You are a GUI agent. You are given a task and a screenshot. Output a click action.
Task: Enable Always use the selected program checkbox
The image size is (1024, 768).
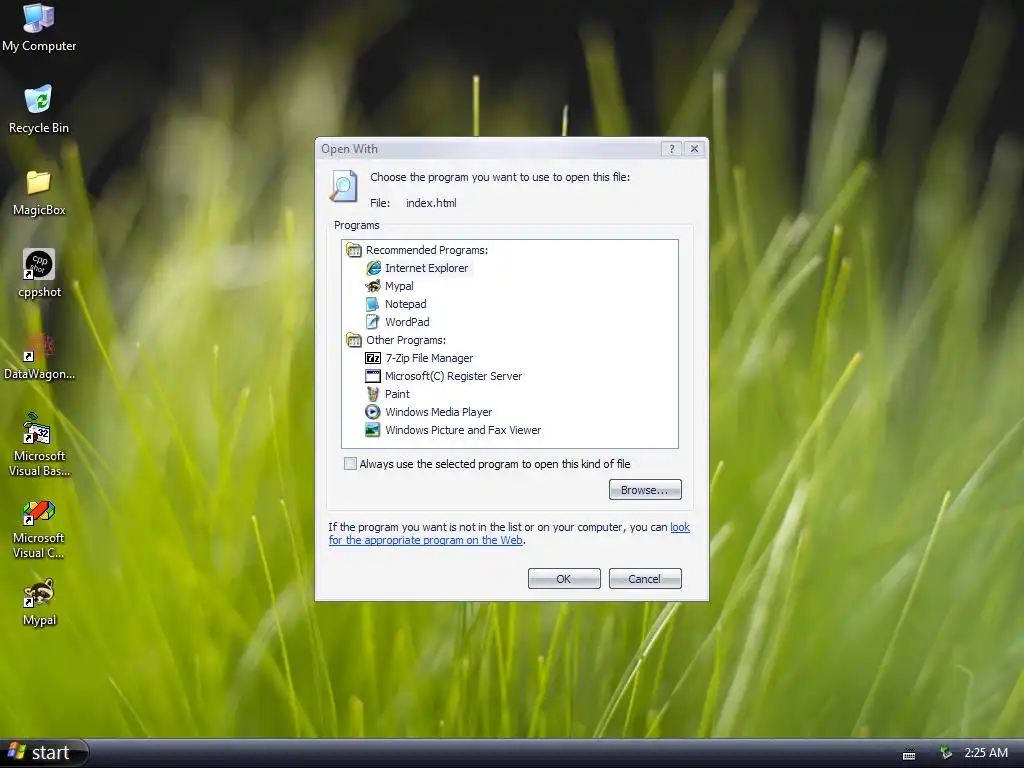point(351,464)
